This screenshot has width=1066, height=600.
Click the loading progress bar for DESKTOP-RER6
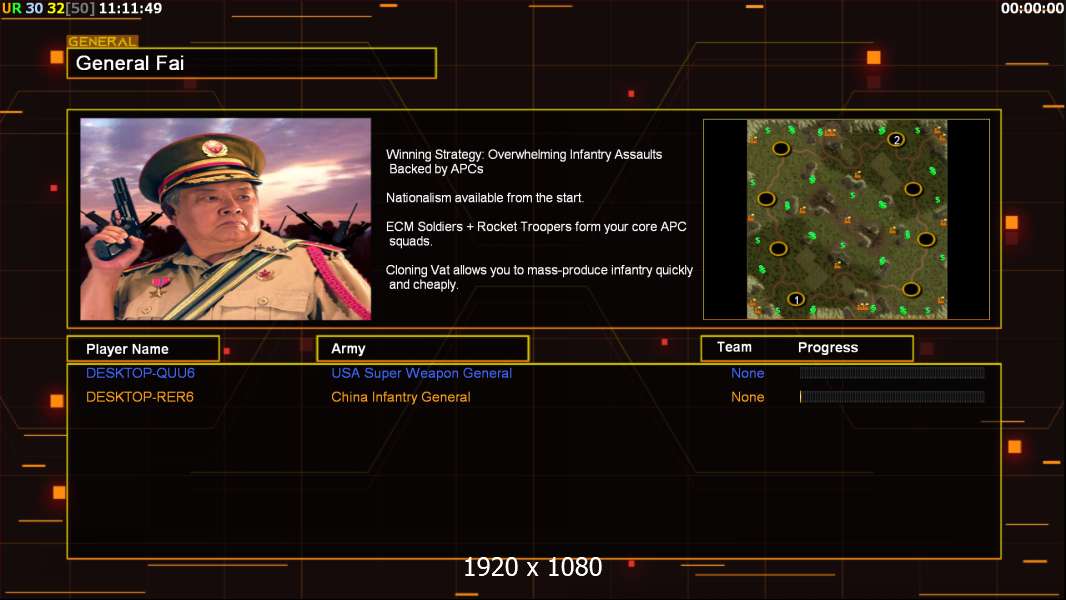[892, 396]
